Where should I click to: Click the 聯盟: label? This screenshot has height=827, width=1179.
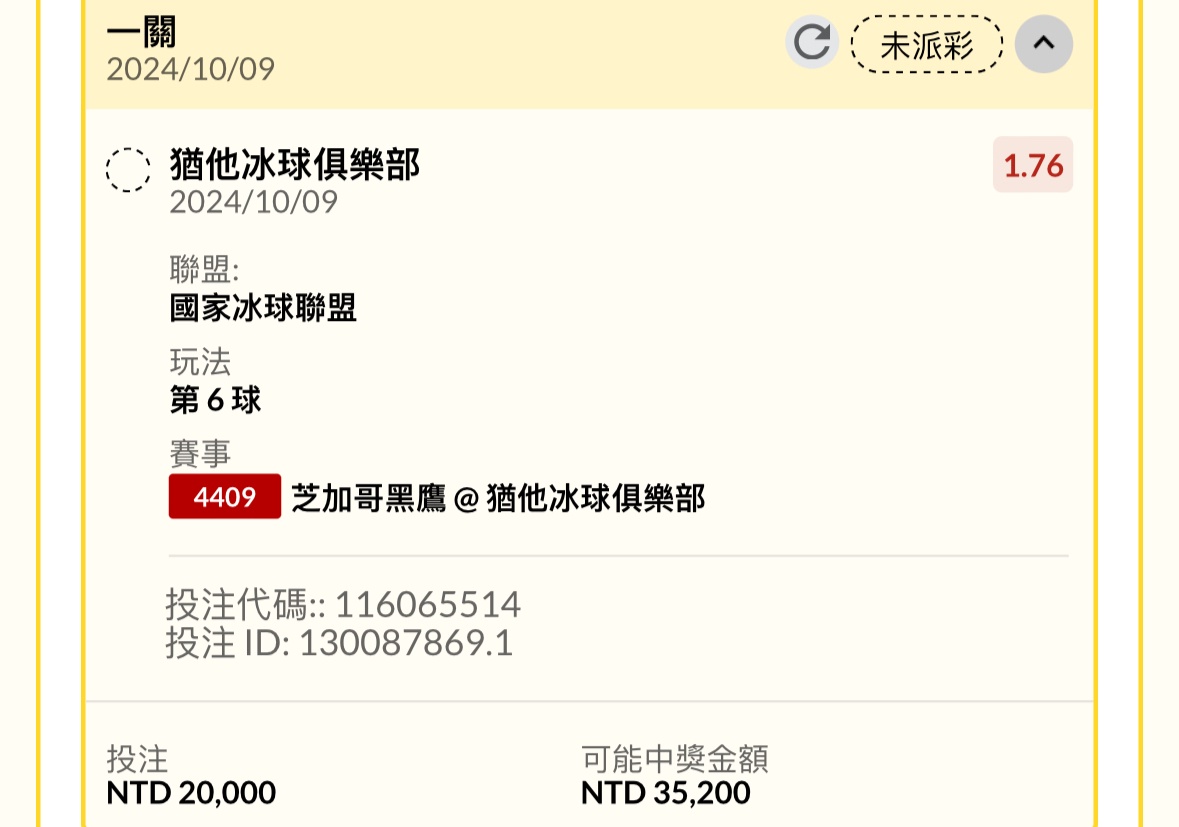point(204,269)
